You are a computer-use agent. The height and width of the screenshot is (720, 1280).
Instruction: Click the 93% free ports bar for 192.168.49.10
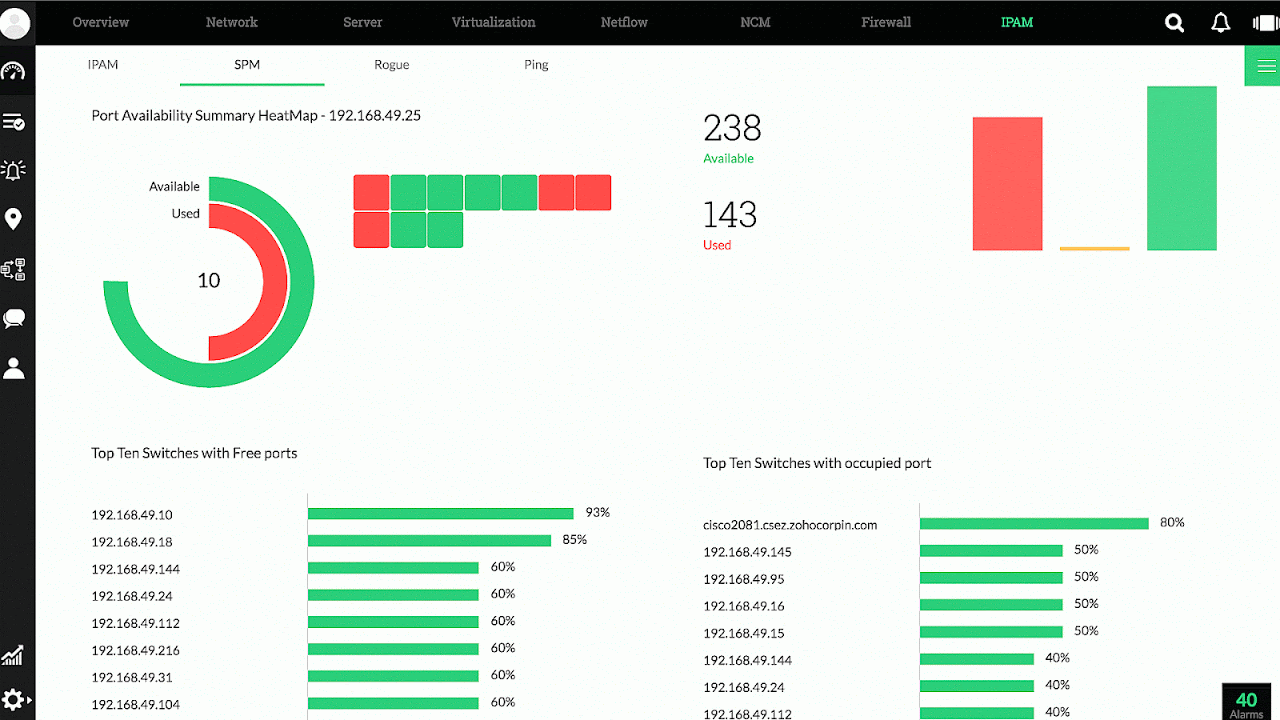(x=440, y=512)
